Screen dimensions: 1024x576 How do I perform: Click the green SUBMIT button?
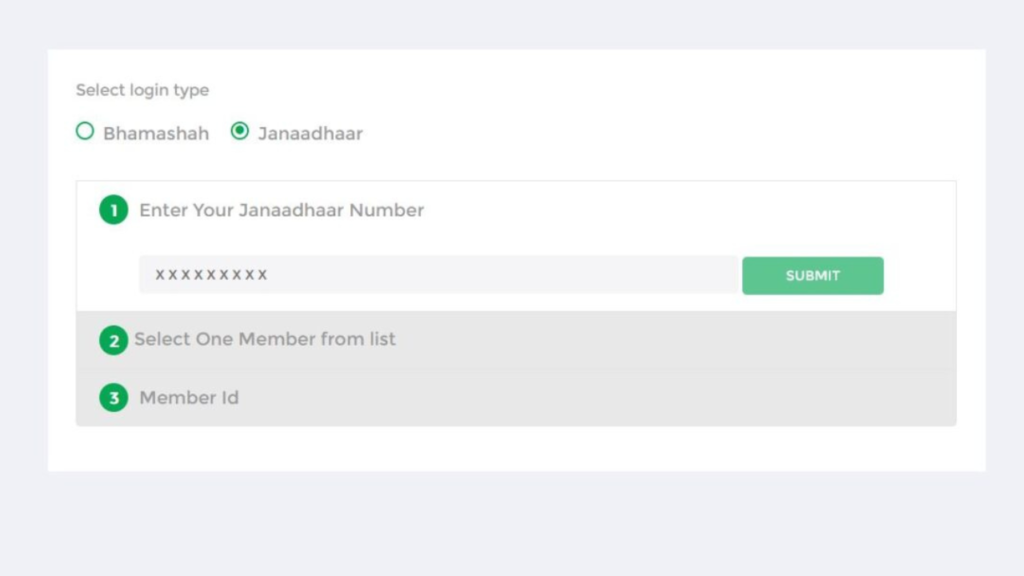click(812, 276)
